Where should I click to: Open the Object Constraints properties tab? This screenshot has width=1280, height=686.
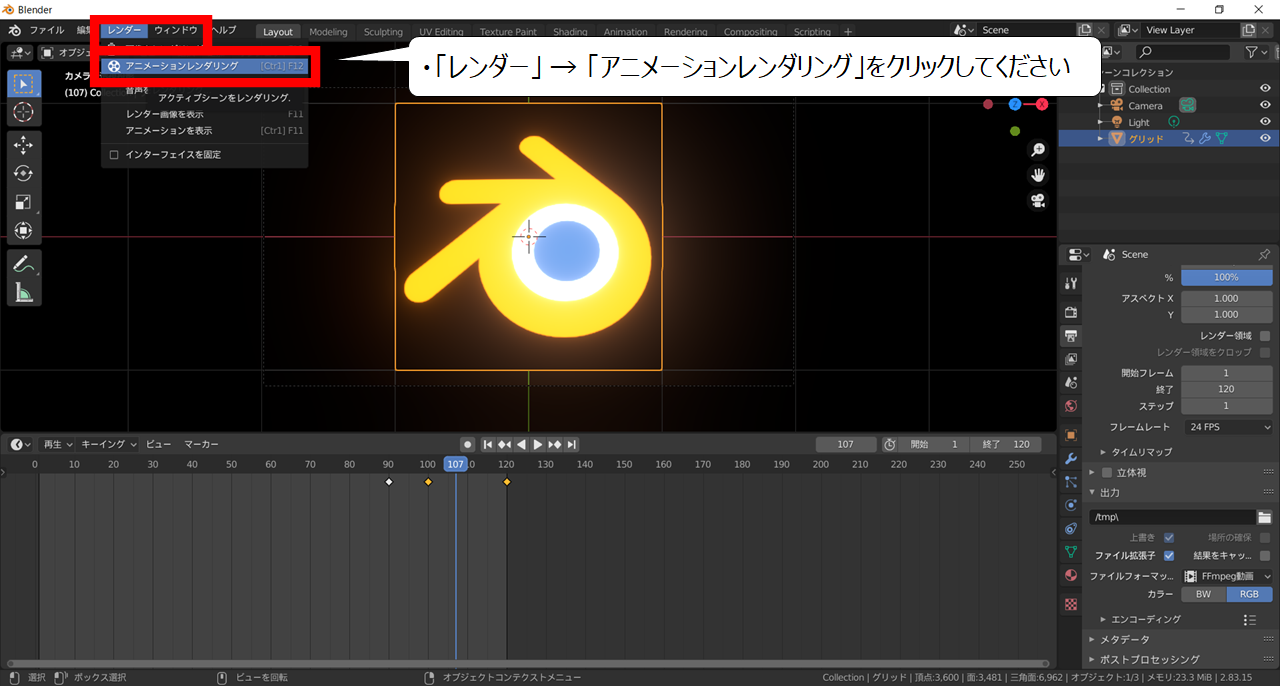coord(1071,528)
